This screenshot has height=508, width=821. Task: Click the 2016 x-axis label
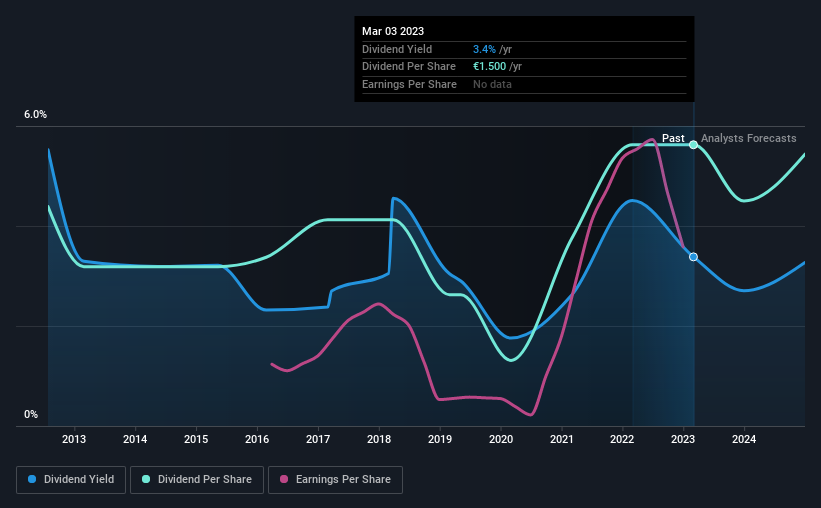257,439
